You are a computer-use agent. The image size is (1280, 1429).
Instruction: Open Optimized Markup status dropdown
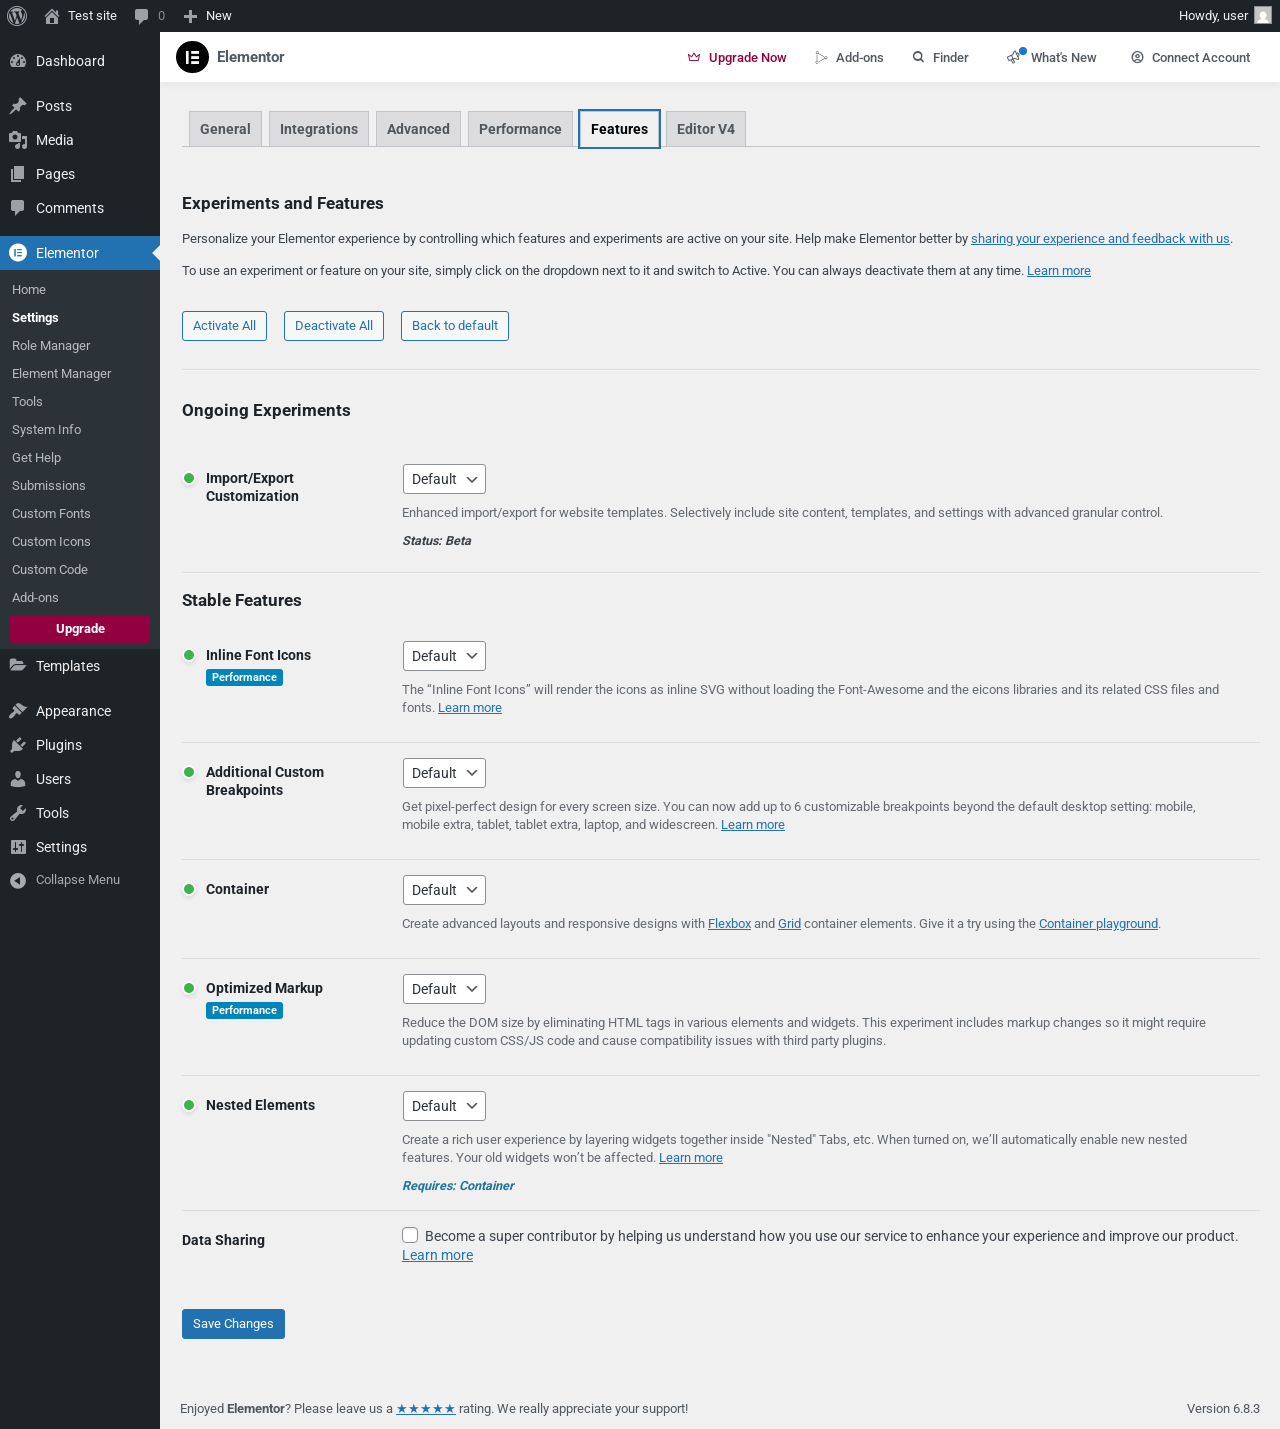coord(444,989)
